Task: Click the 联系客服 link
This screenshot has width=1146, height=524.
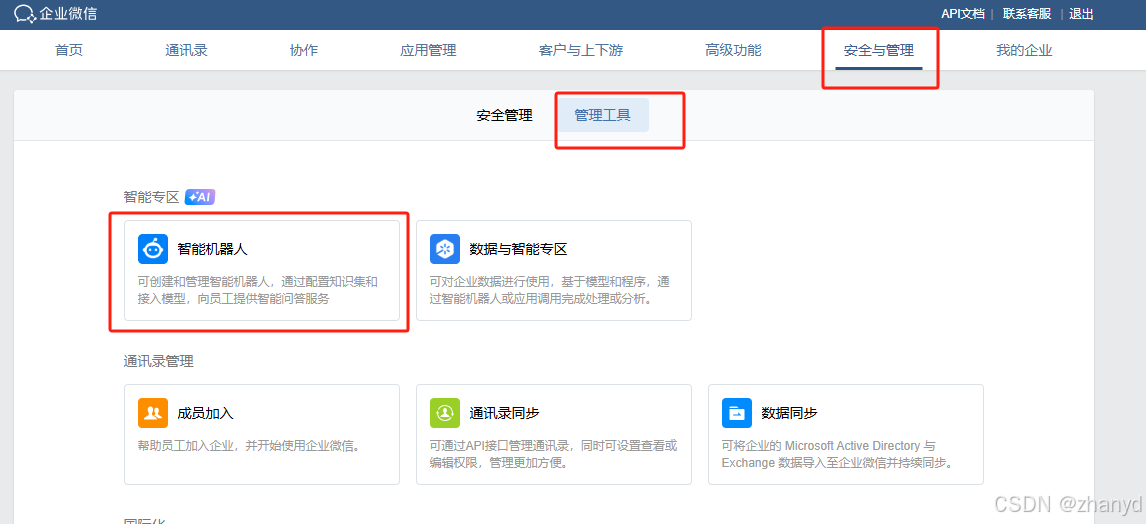Action: tap(1027, 14)
